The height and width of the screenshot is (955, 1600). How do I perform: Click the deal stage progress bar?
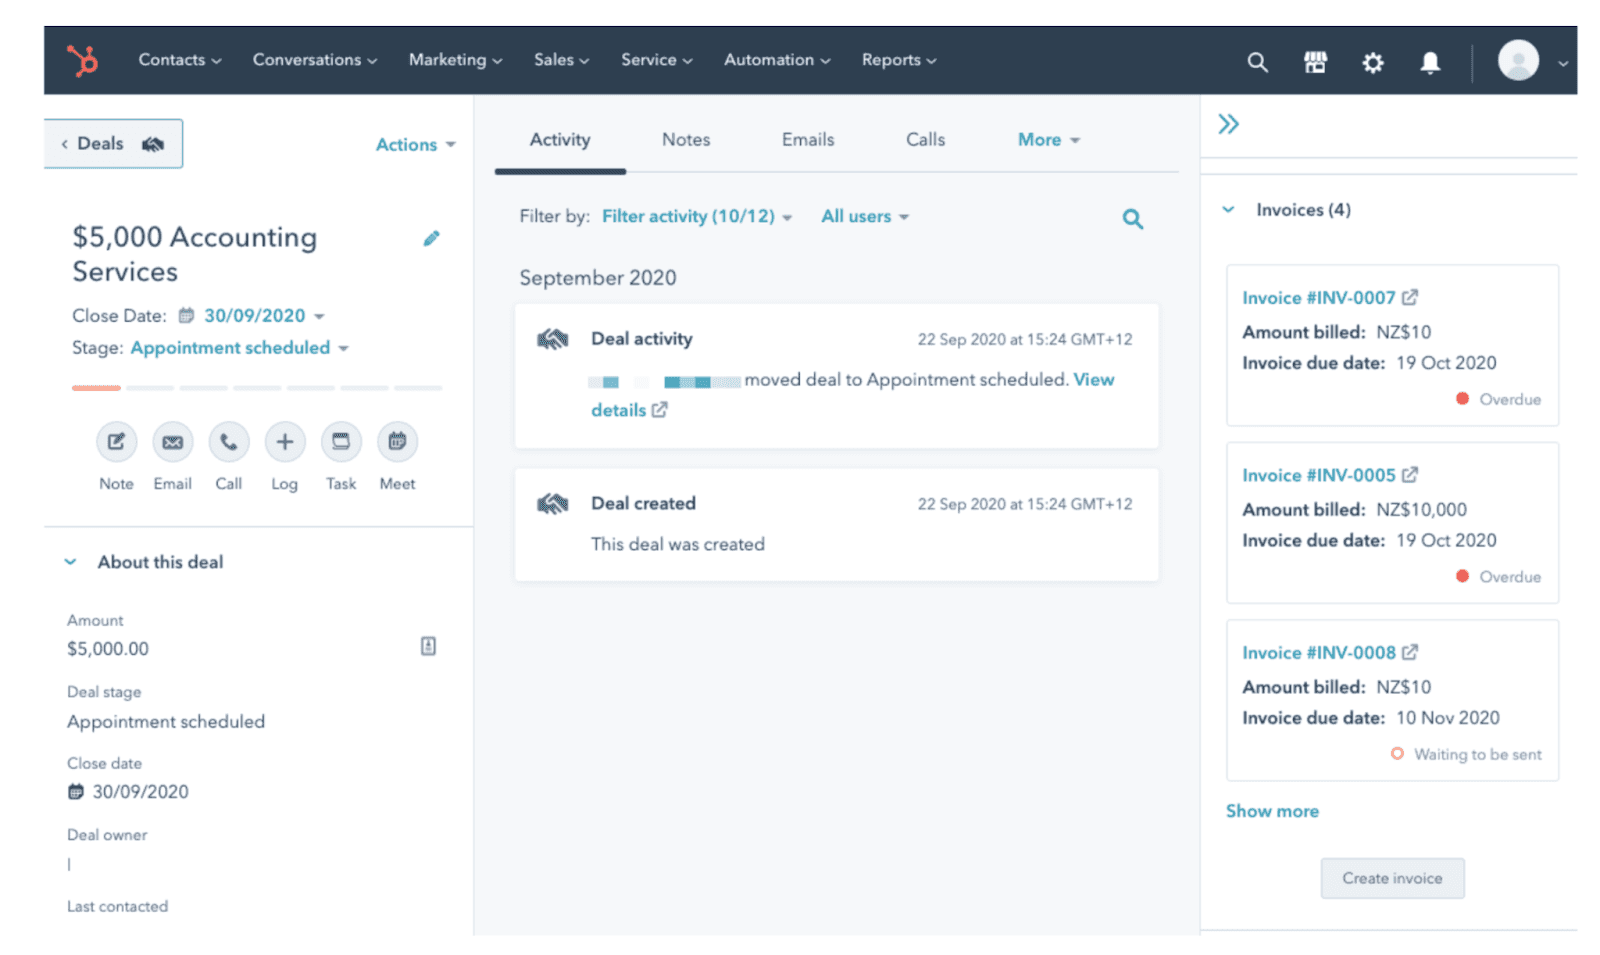pos(257,387)
